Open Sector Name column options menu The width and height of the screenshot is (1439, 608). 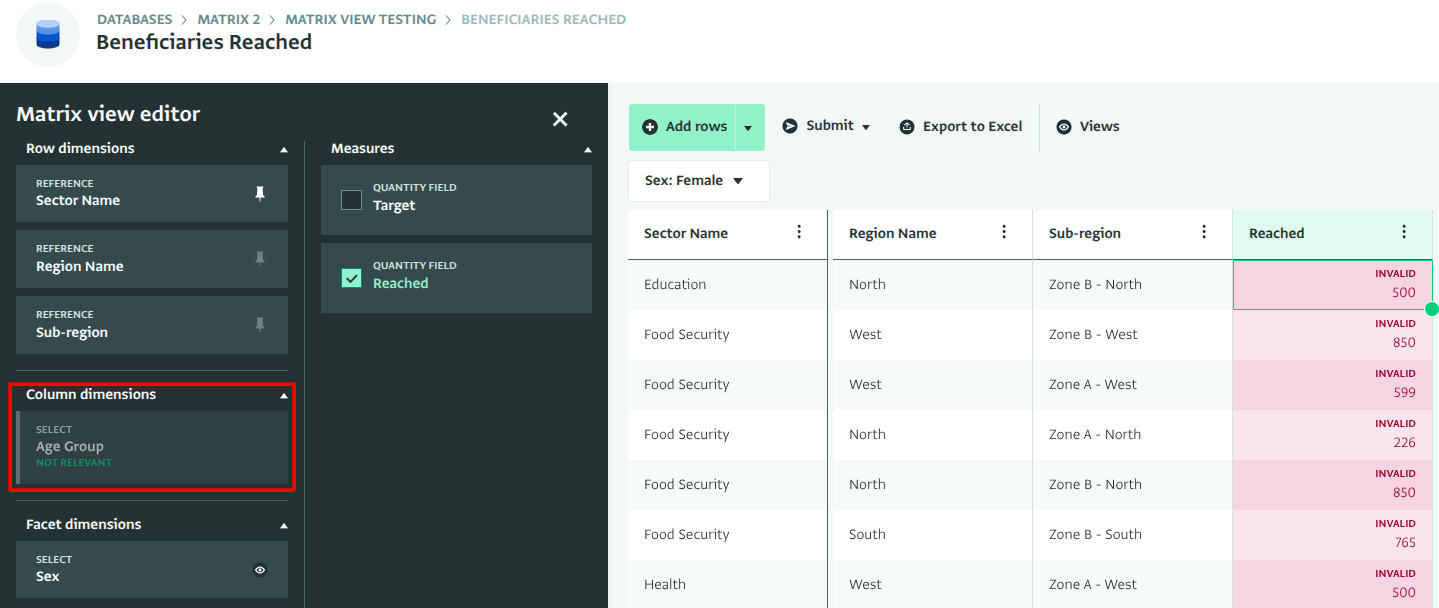tap(799, 232)
